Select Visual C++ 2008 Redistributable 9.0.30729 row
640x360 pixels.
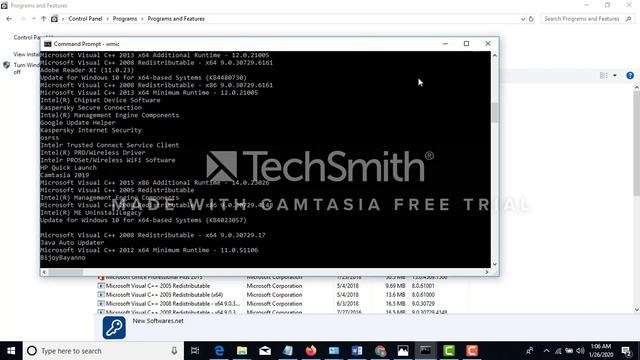point(282,304)
